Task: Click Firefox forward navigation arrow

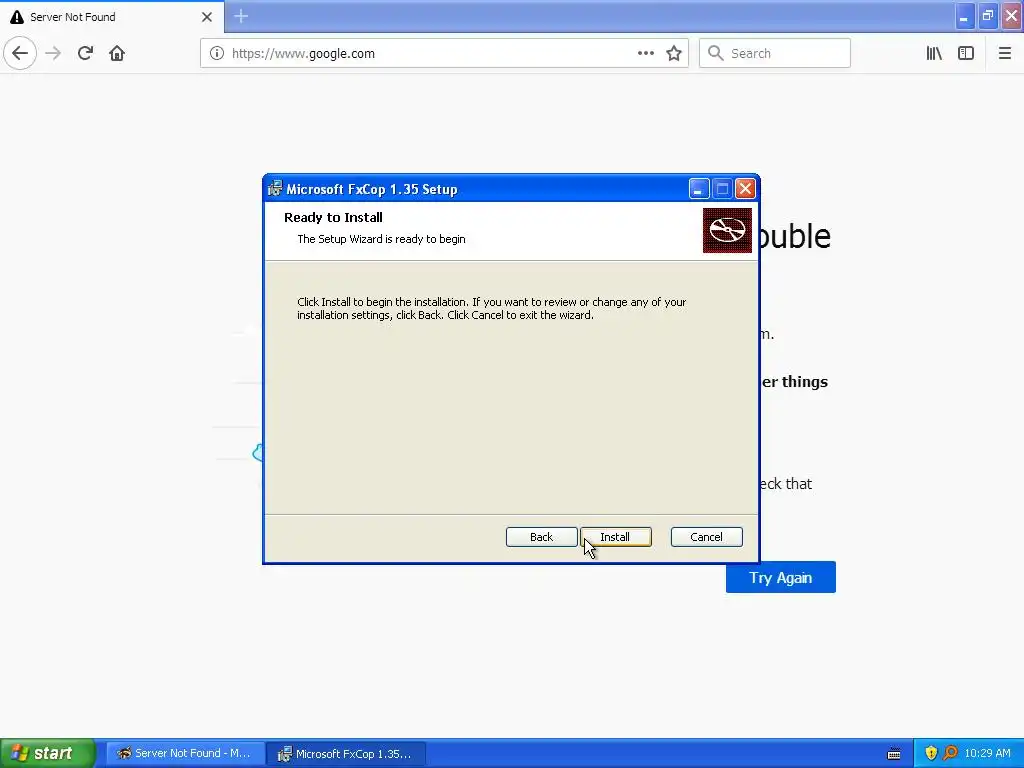Action: pyautogui.click(x=53, y=54)
